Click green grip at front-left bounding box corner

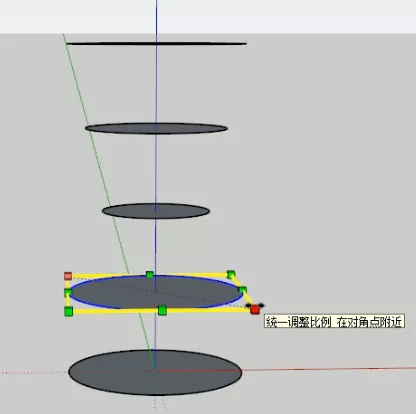(68, 311)
